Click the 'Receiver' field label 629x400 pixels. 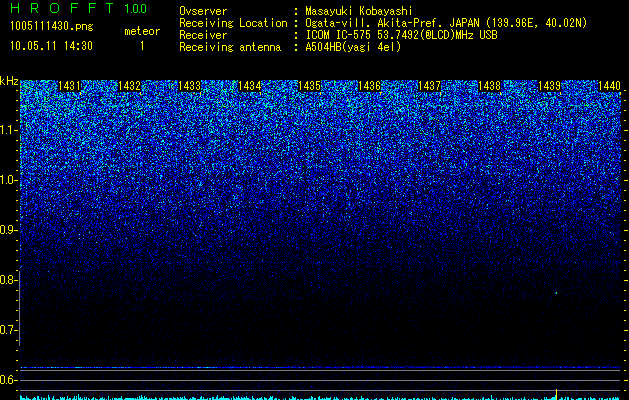[203, 35]
